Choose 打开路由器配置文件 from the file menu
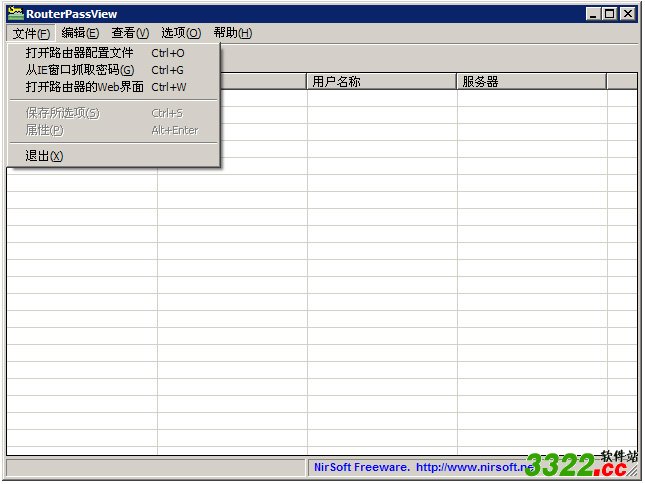Screen dimensions: 645x484 pos(114,53)
